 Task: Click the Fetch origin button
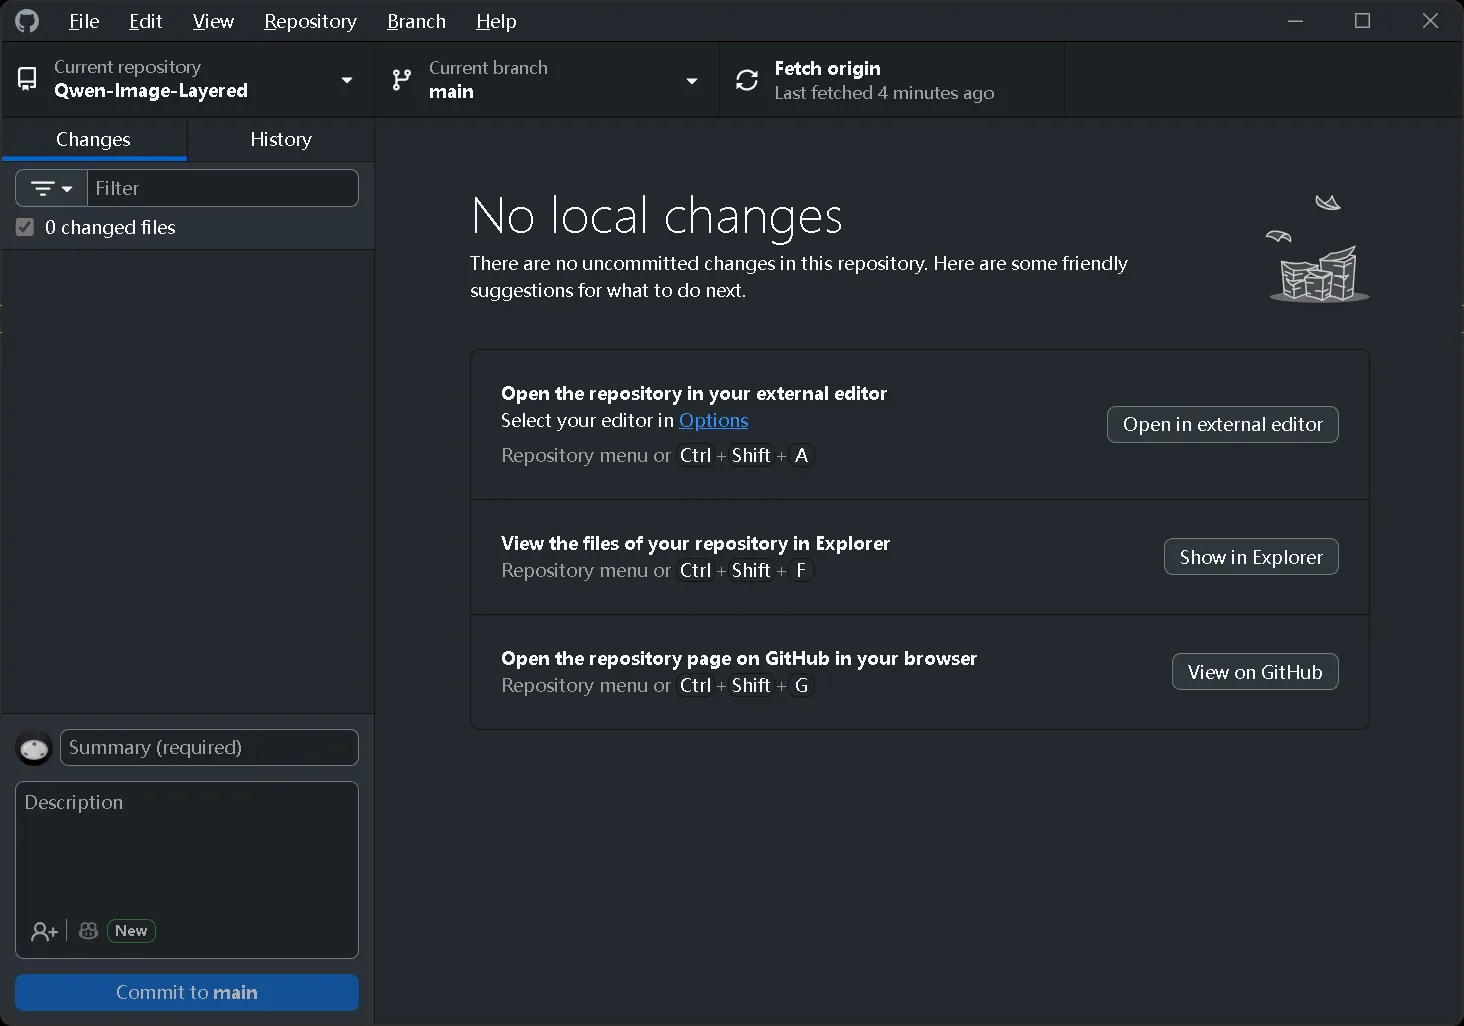click(892, 80)
